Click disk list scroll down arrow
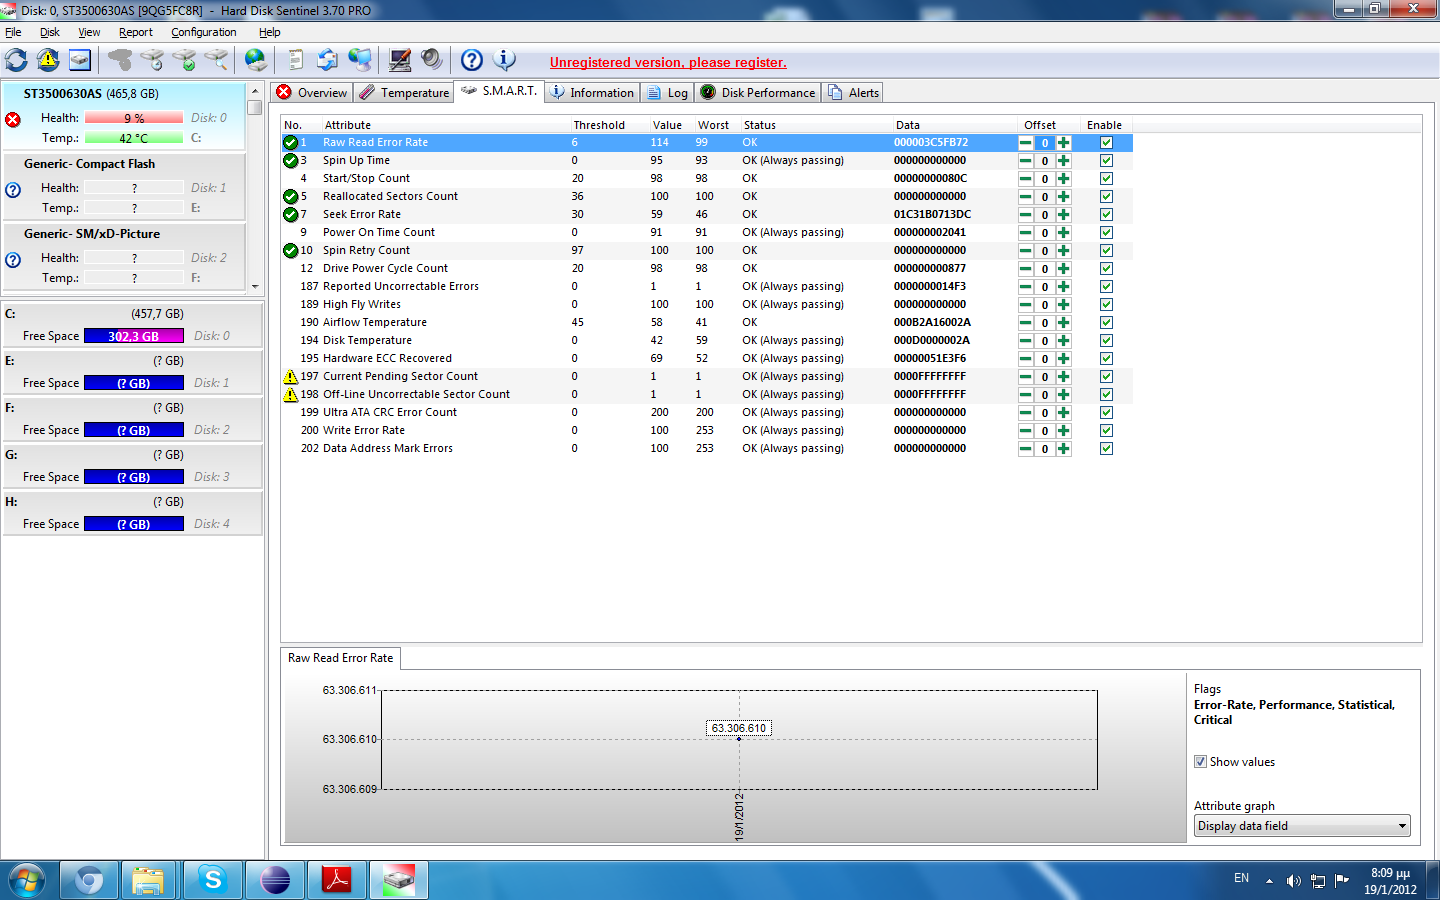The image size is (1440, 900). [x=255, y=286]
